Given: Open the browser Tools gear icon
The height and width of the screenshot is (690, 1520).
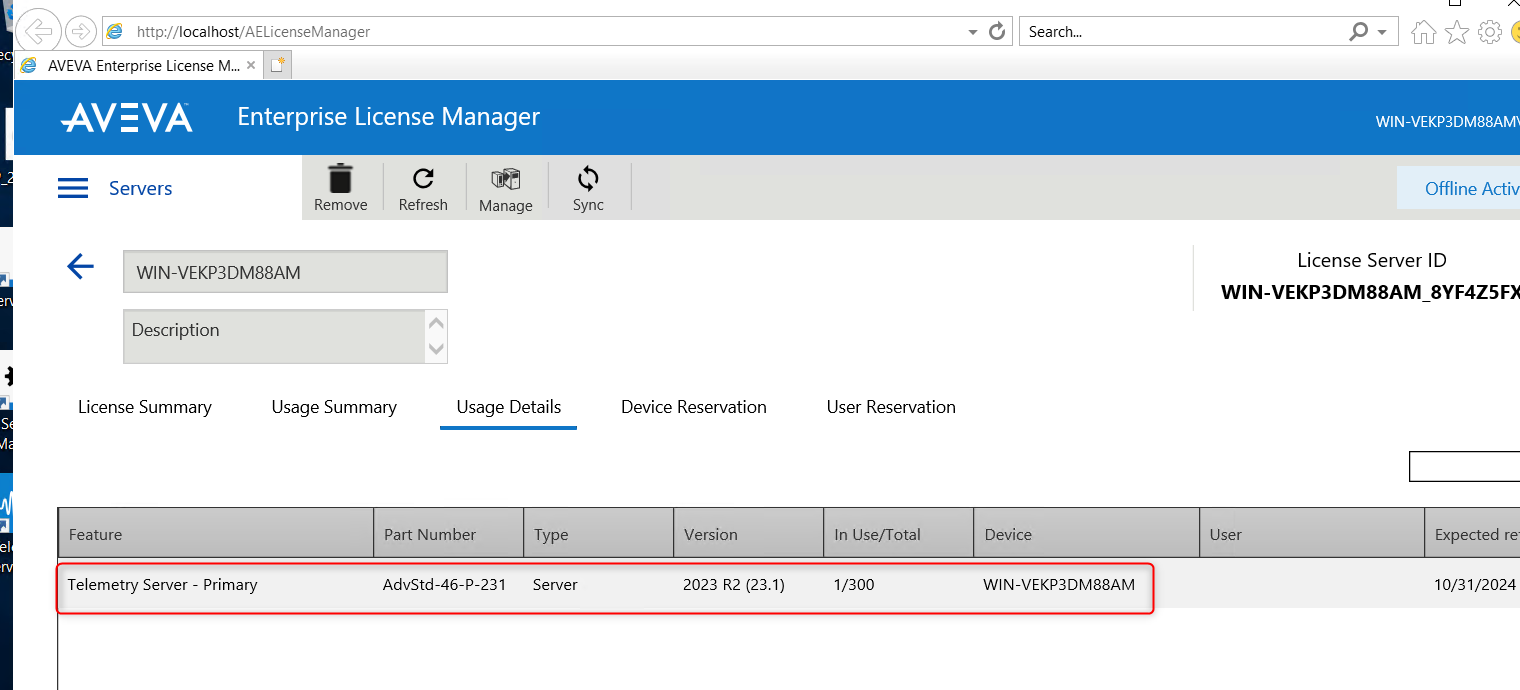Looking at the screenshot, I should [x=1490, y=32].
